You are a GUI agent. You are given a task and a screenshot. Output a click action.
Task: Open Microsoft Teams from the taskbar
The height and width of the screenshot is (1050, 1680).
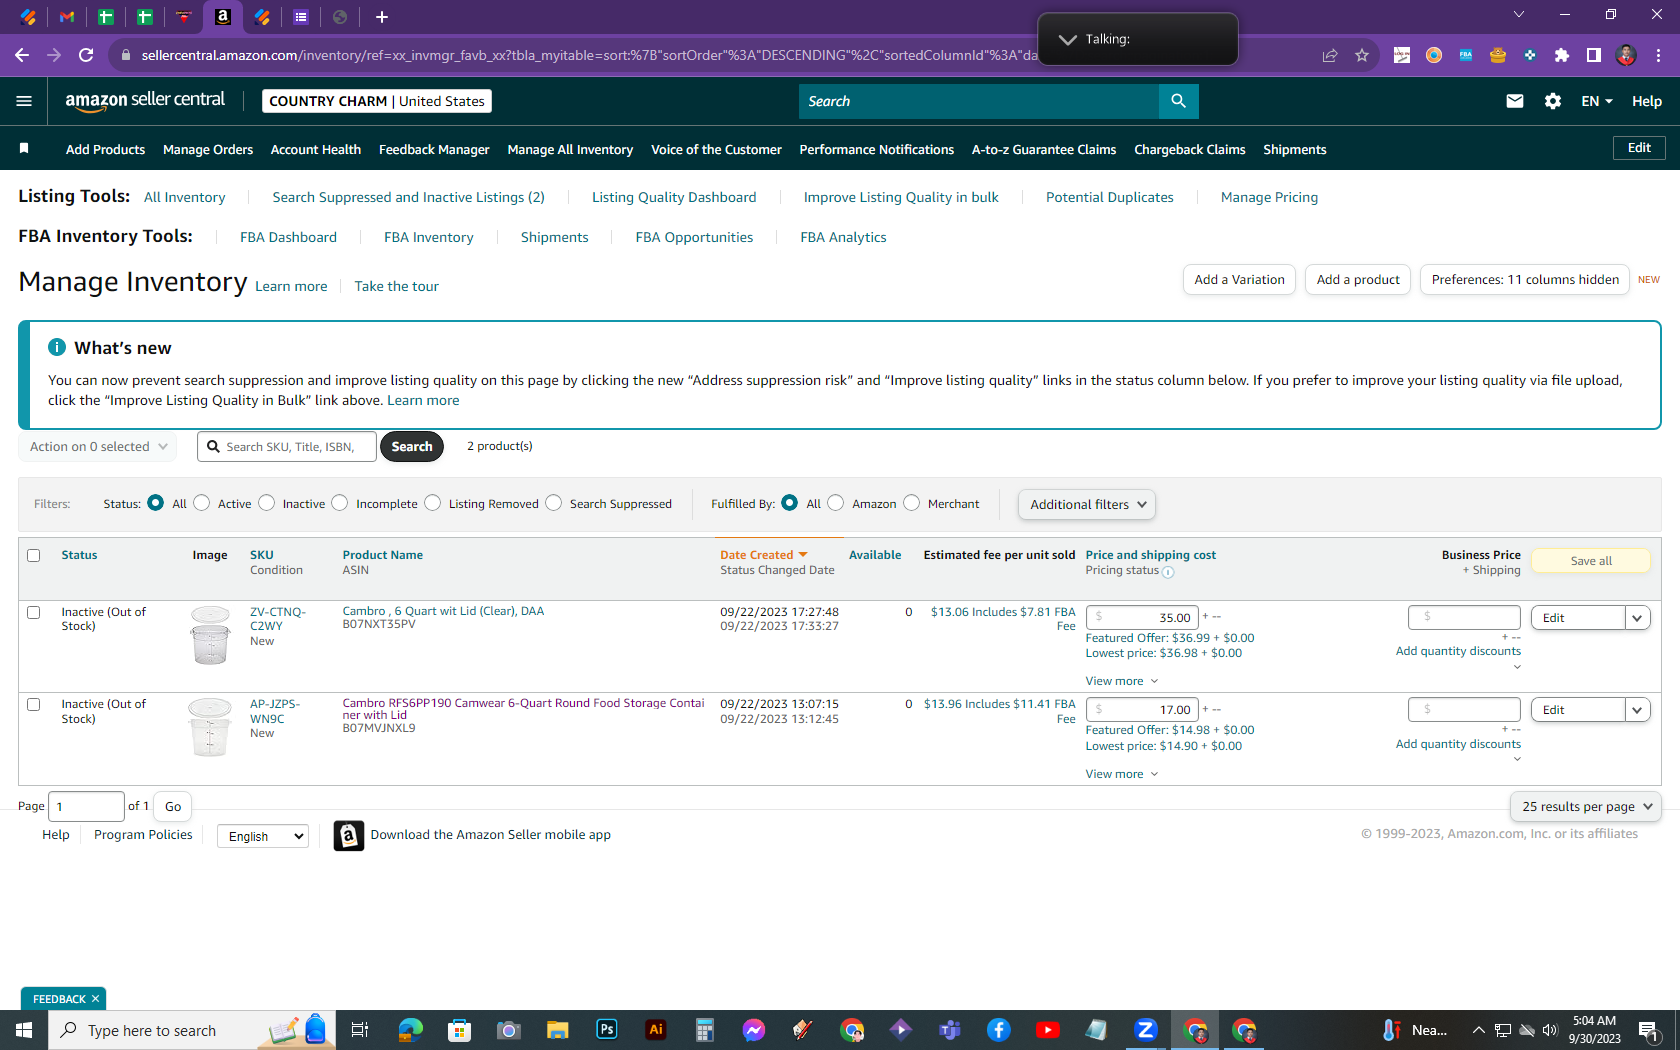click(x=950, y=1030)
